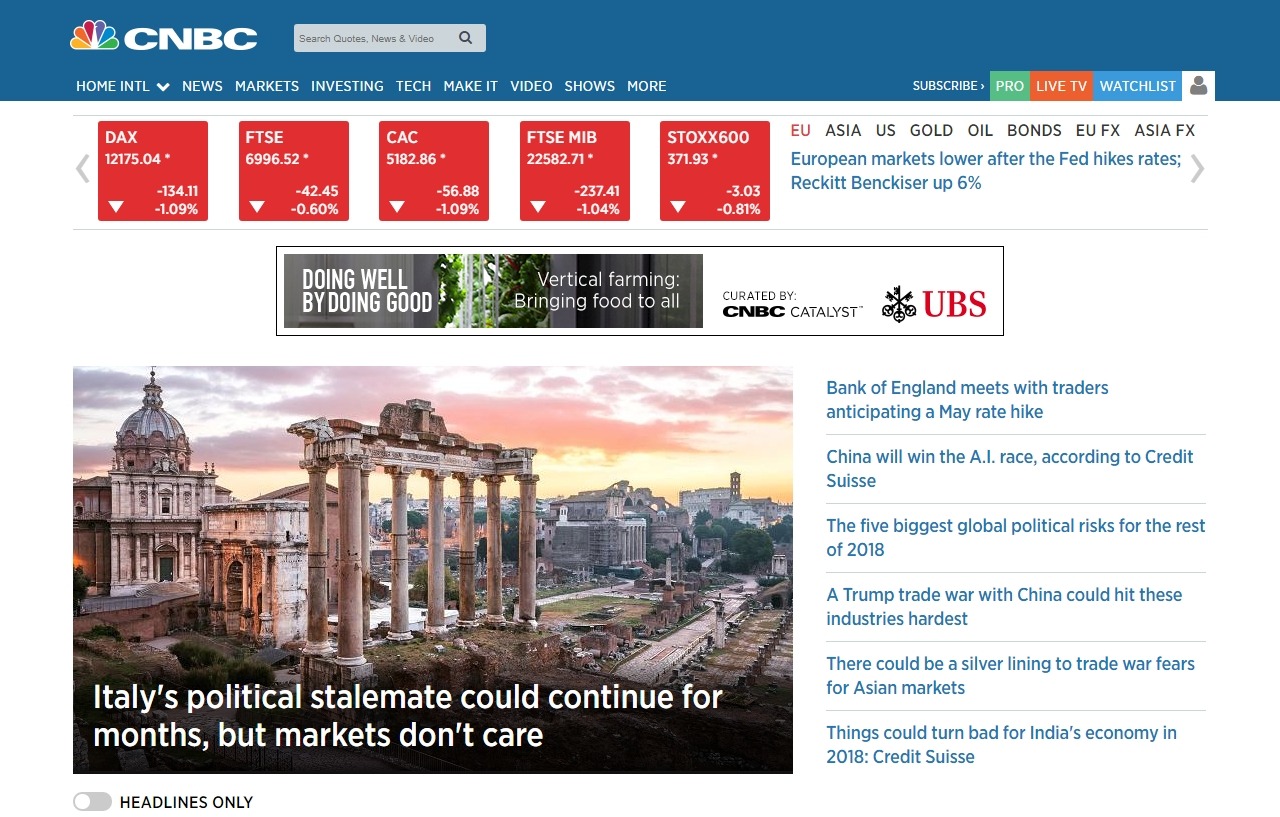1280x817 pixels.
Task: Click the CNBC wordmark text
Action: pos(190,39)
